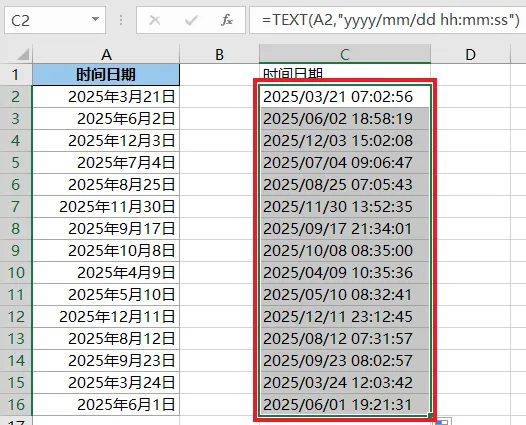Click cell 2025/08/25 07:05:43
Screen dimensions: 526x425
[345, 184]
